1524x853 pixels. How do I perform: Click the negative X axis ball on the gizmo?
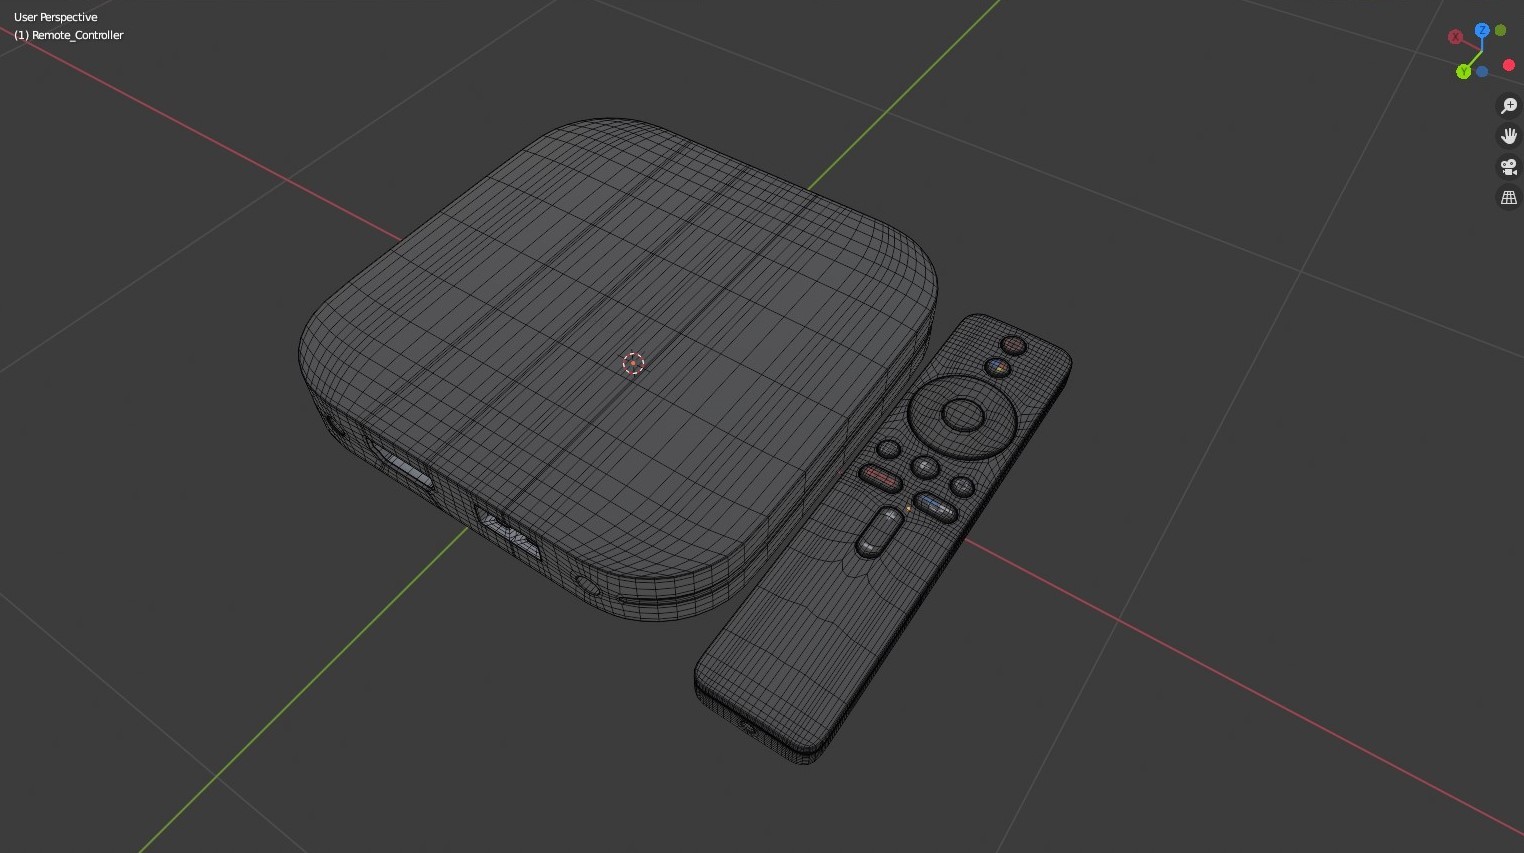point(1508,65)
